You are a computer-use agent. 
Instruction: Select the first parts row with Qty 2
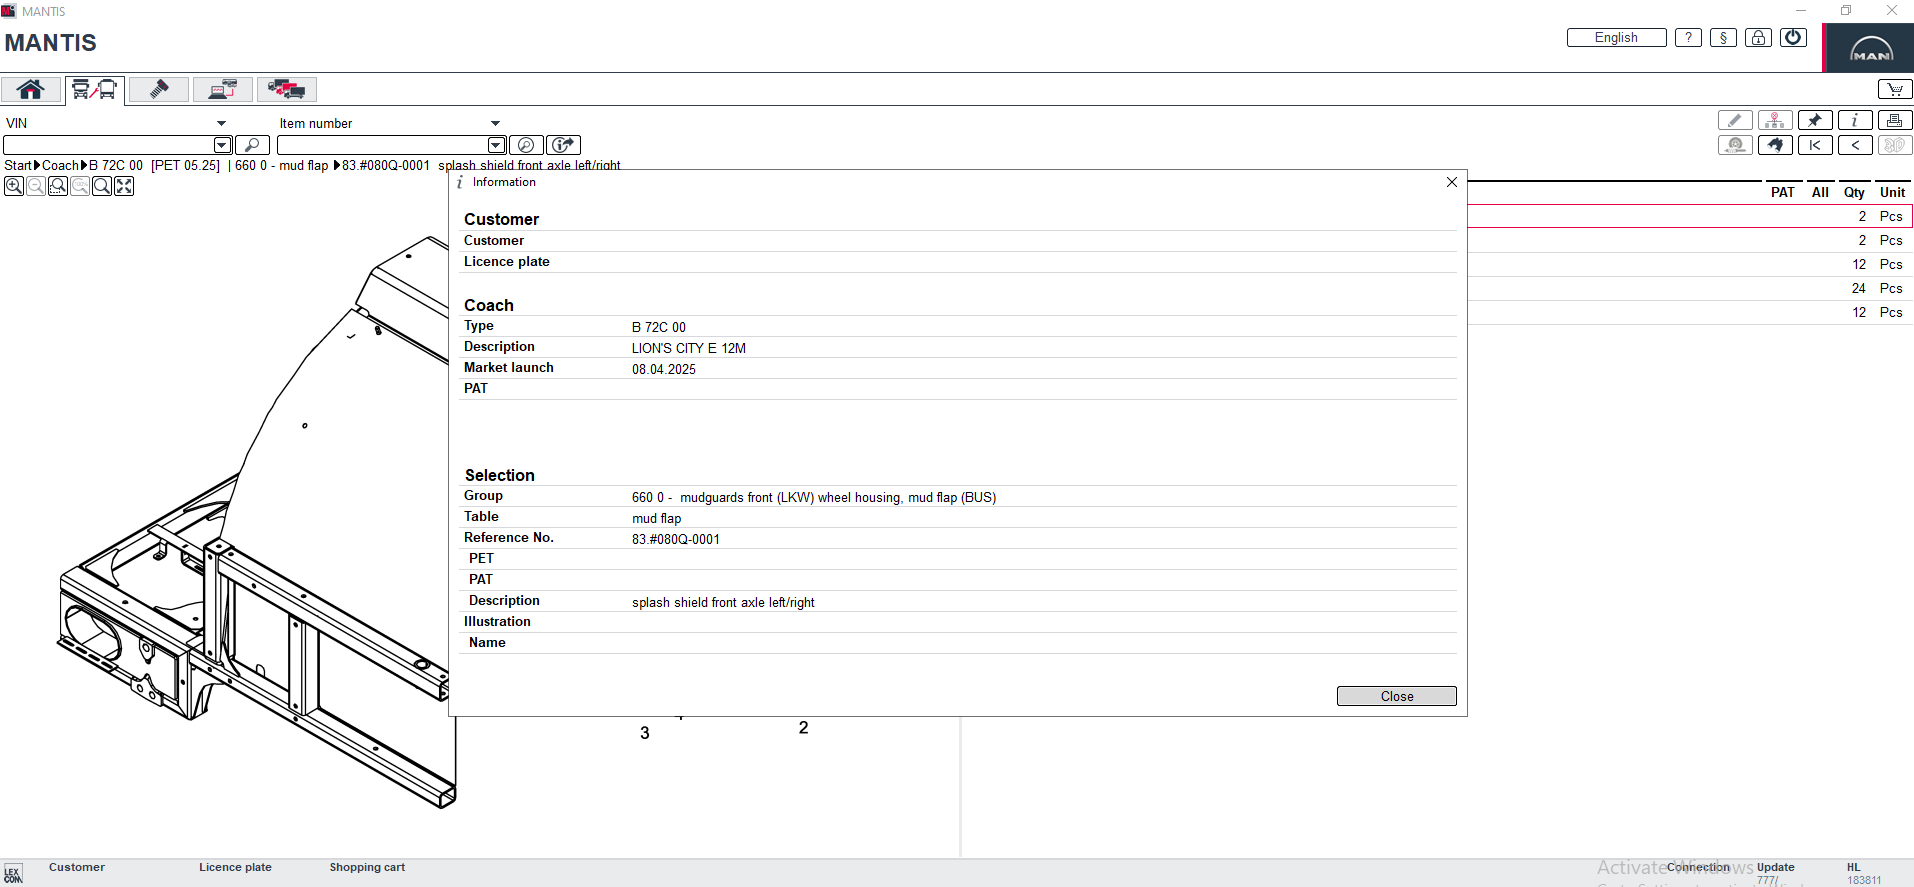1690,216
